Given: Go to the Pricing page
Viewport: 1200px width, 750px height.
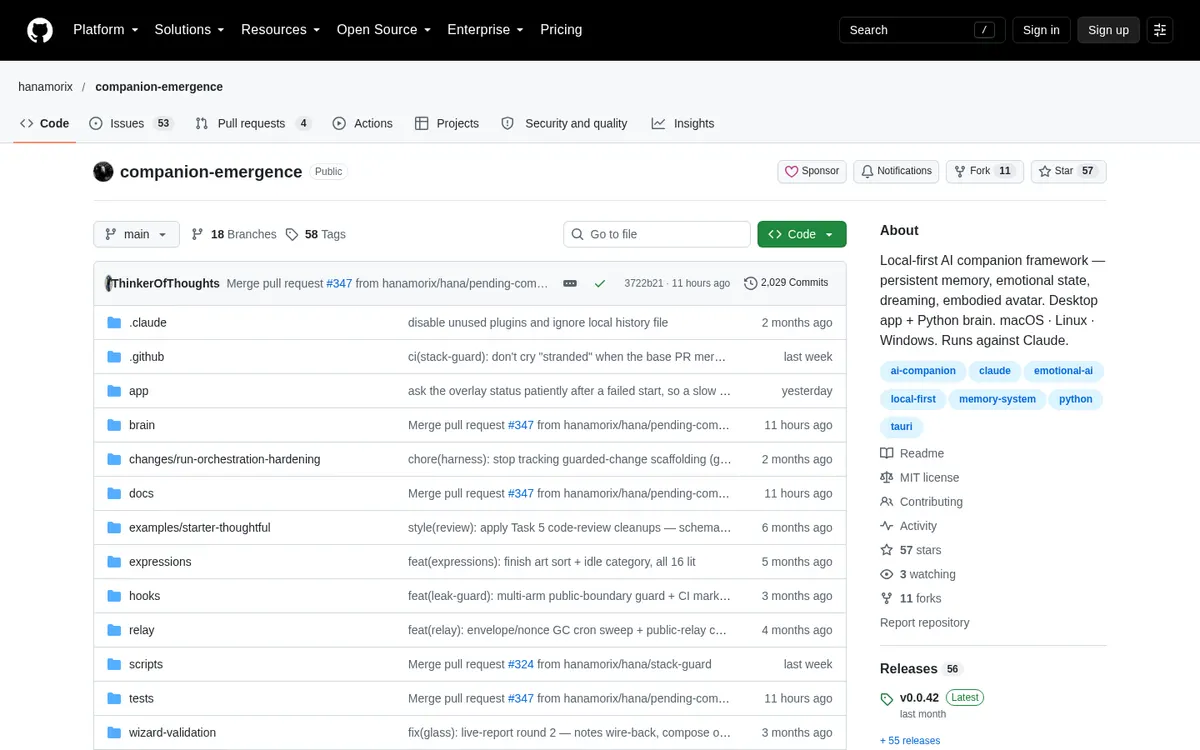Looking at the screenshot, I should point(561,30).
